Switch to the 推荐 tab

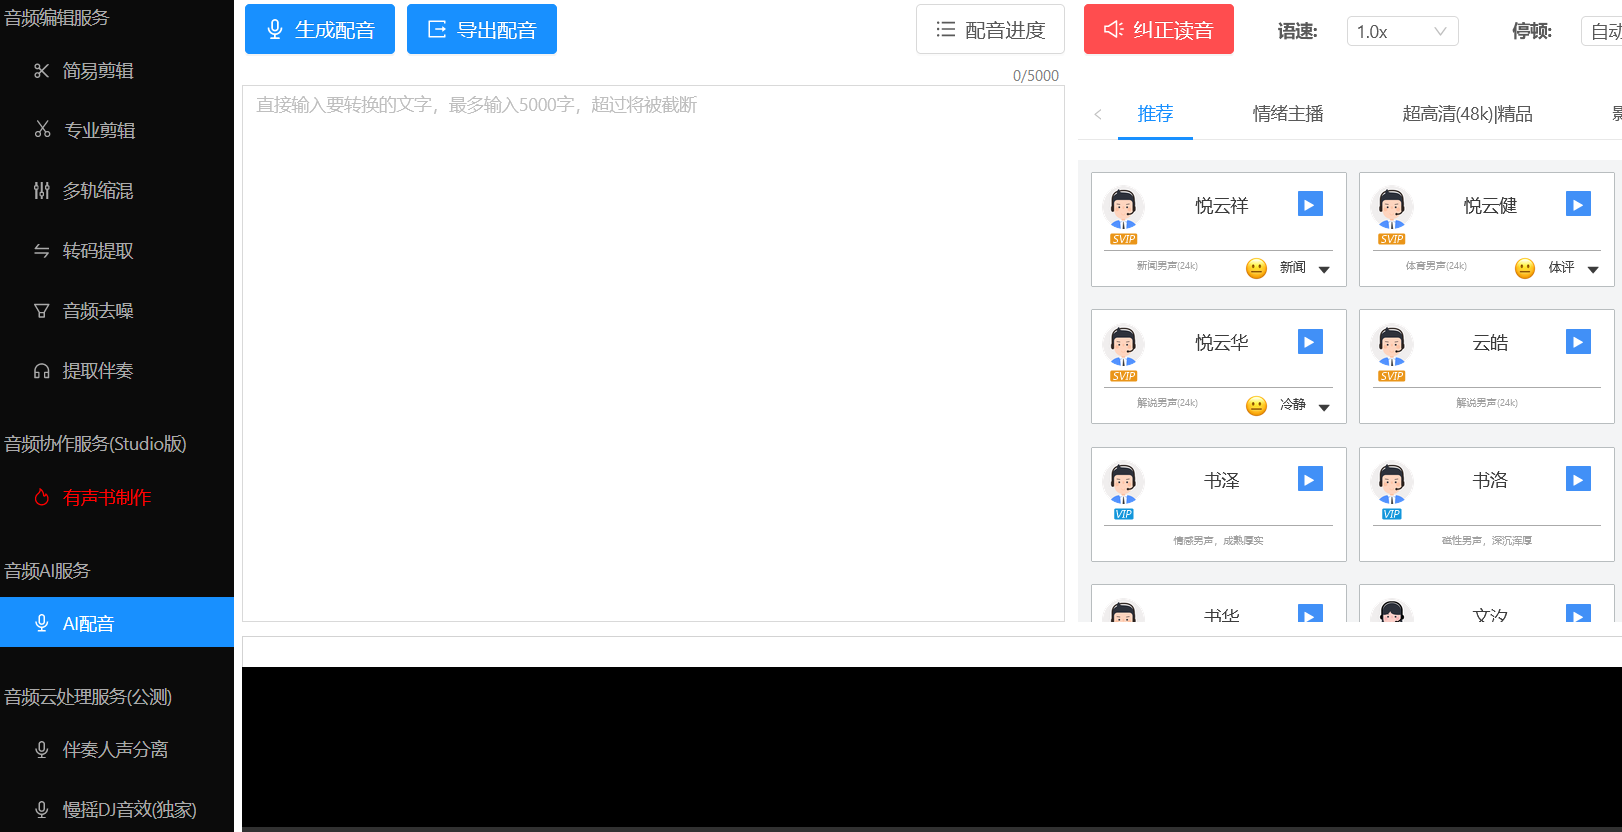tap(1155, 114)
